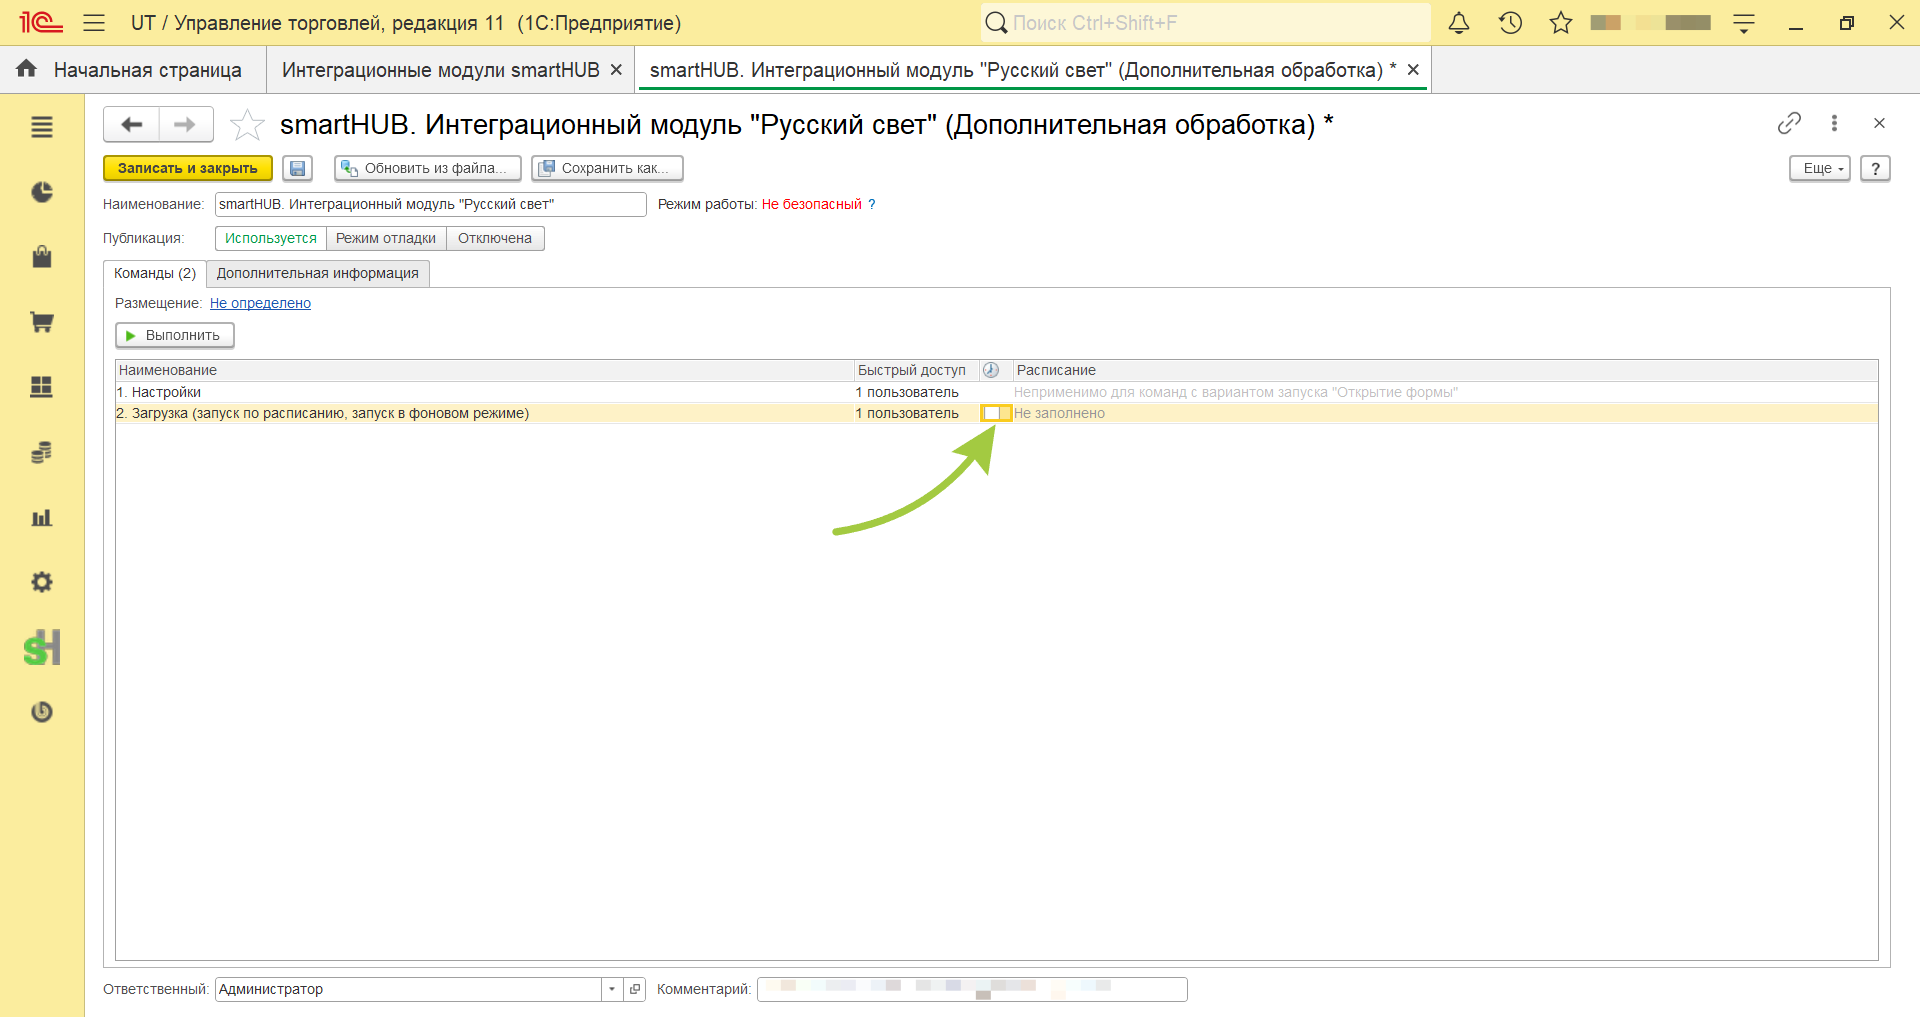Enable schedule checkbox for Загрузка command
Viewport: 1920px width, 1017px height.
(991, 413)
